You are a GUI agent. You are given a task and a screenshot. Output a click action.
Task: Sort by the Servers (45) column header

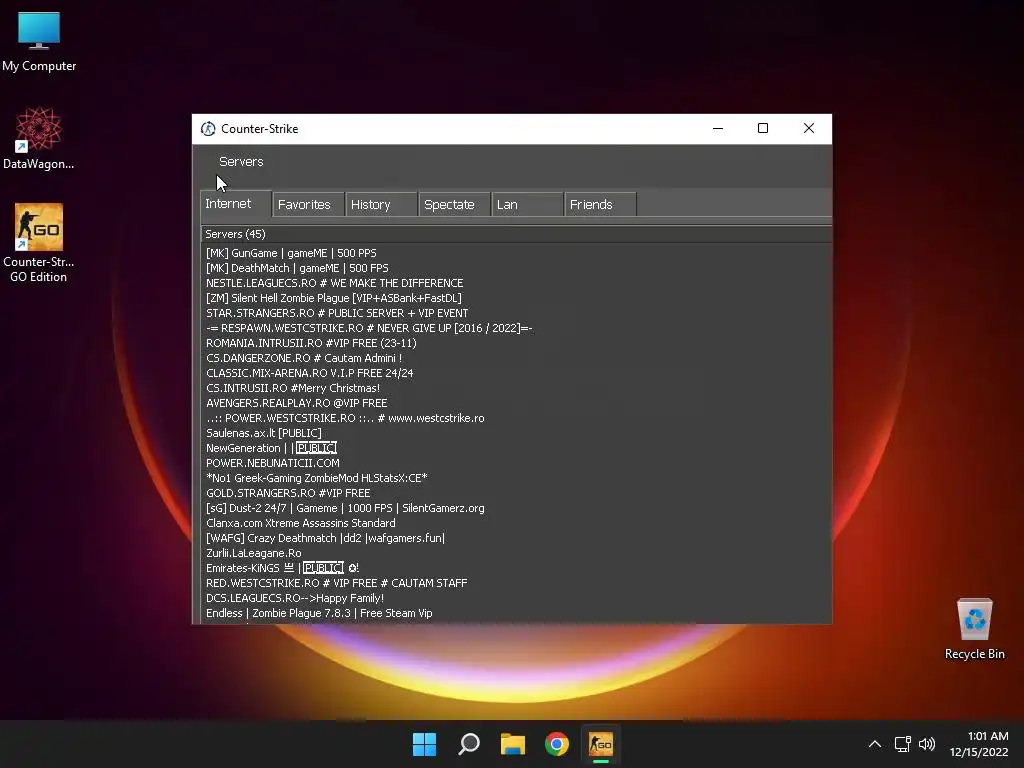pos(516,234)
